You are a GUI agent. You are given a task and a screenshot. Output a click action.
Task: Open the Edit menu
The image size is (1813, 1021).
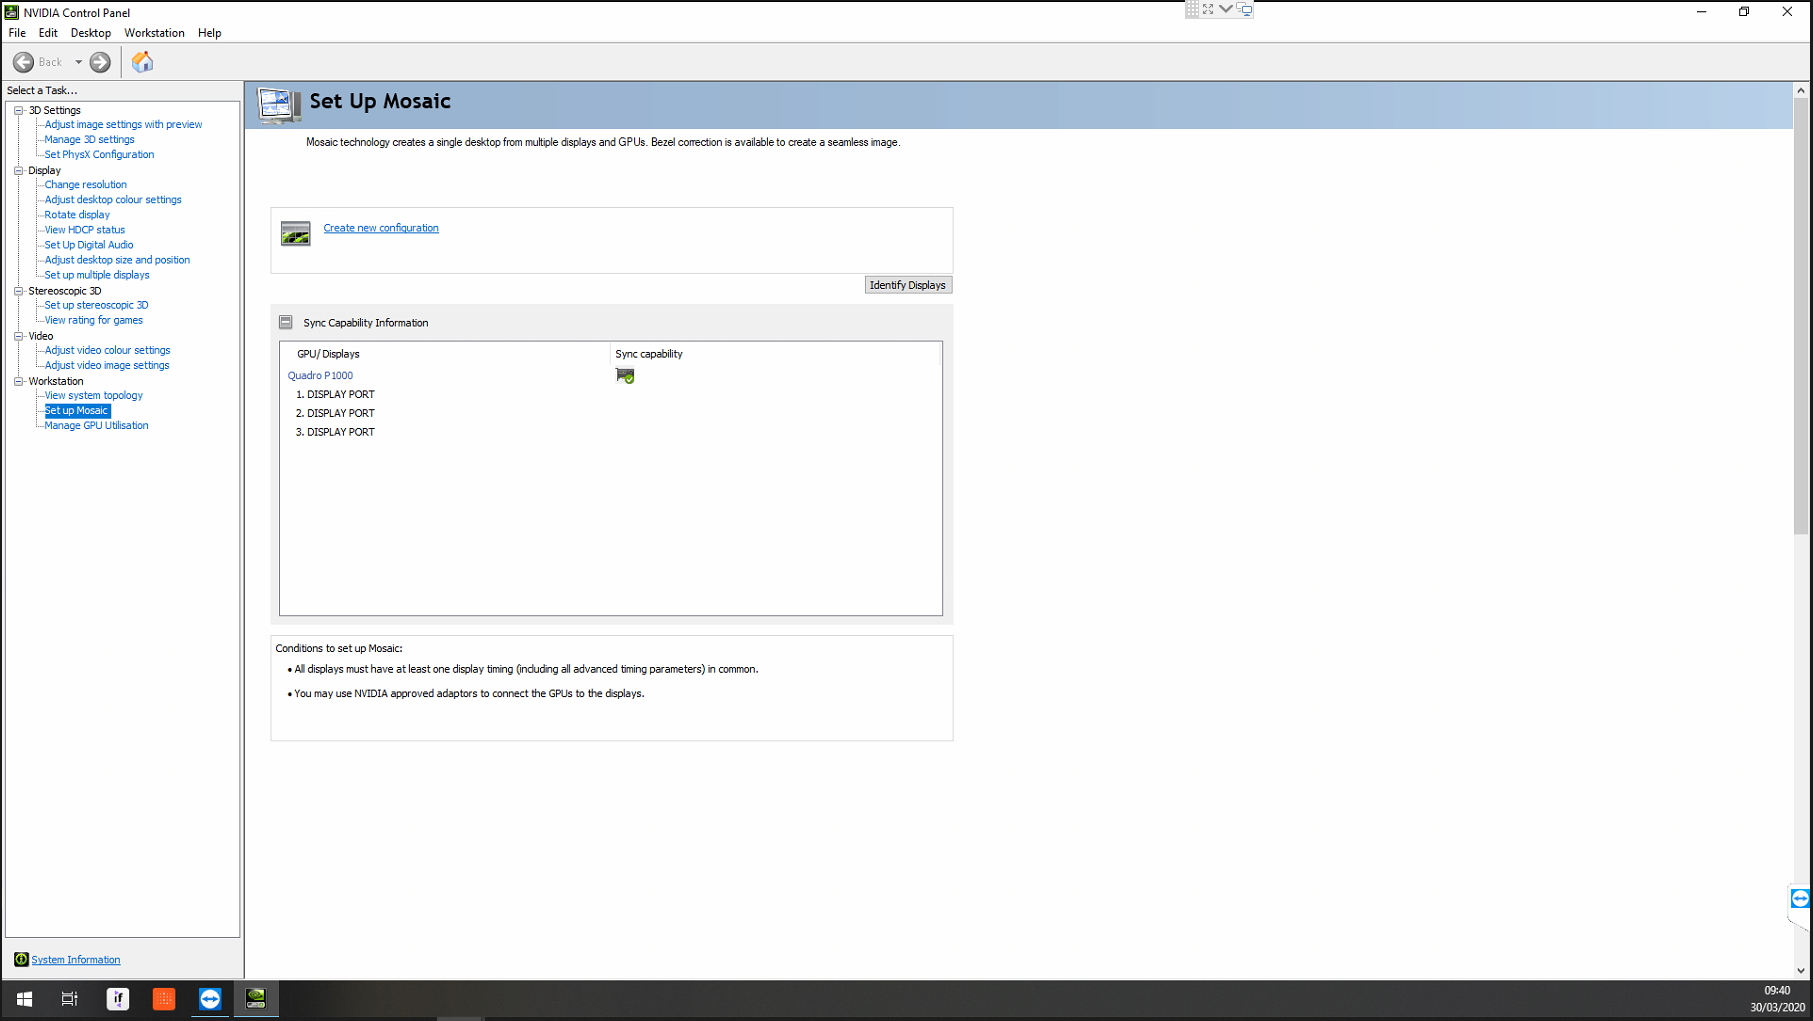click(48, 33)
